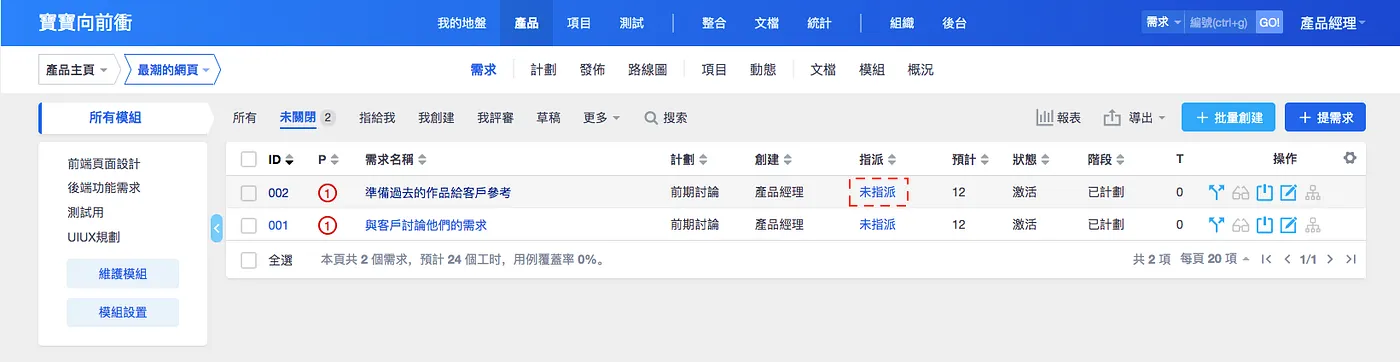Sort the list by ID column arrows
Viewport: 1400px width, 362px height.
tap(290, 159)
